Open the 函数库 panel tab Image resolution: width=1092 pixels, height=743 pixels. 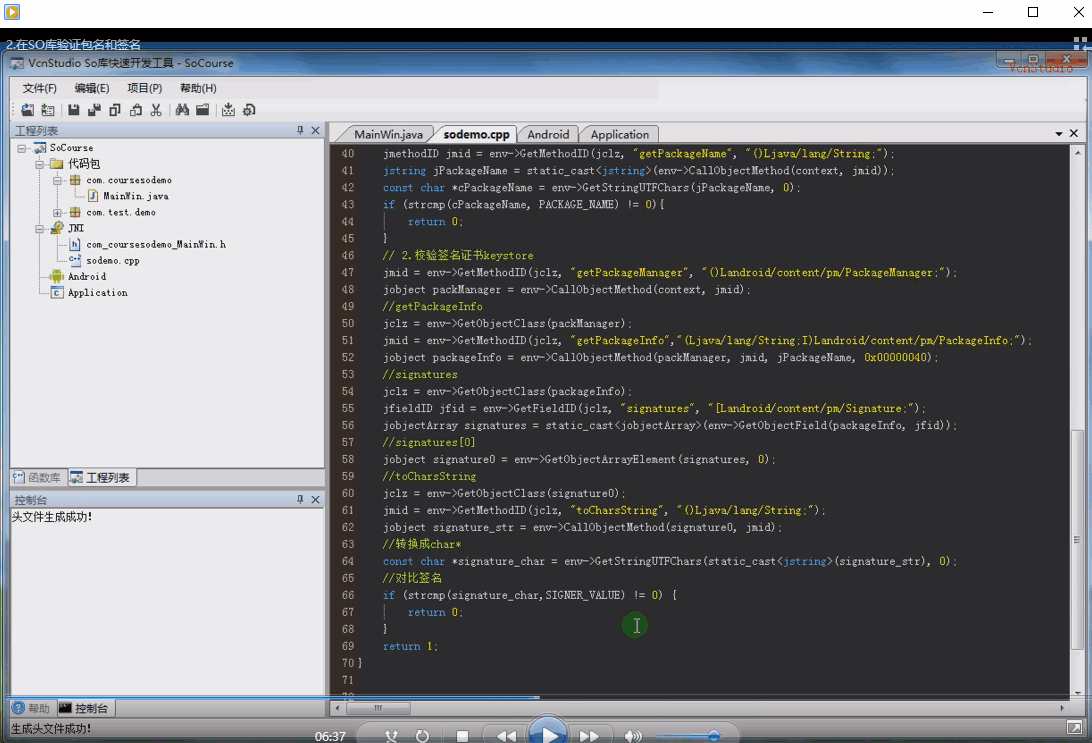(38, 477)
